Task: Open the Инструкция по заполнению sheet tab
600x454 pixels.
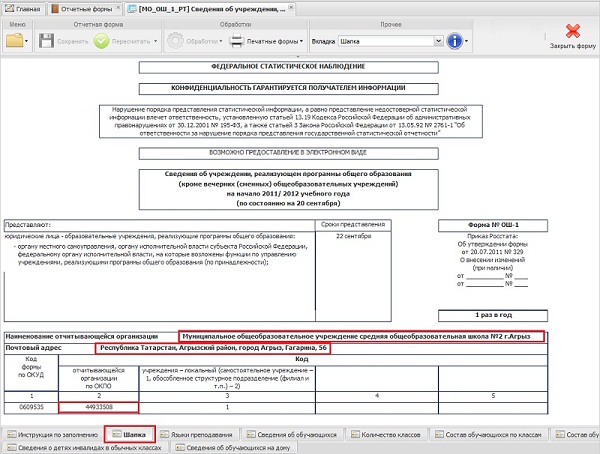Action: [53, 434]
